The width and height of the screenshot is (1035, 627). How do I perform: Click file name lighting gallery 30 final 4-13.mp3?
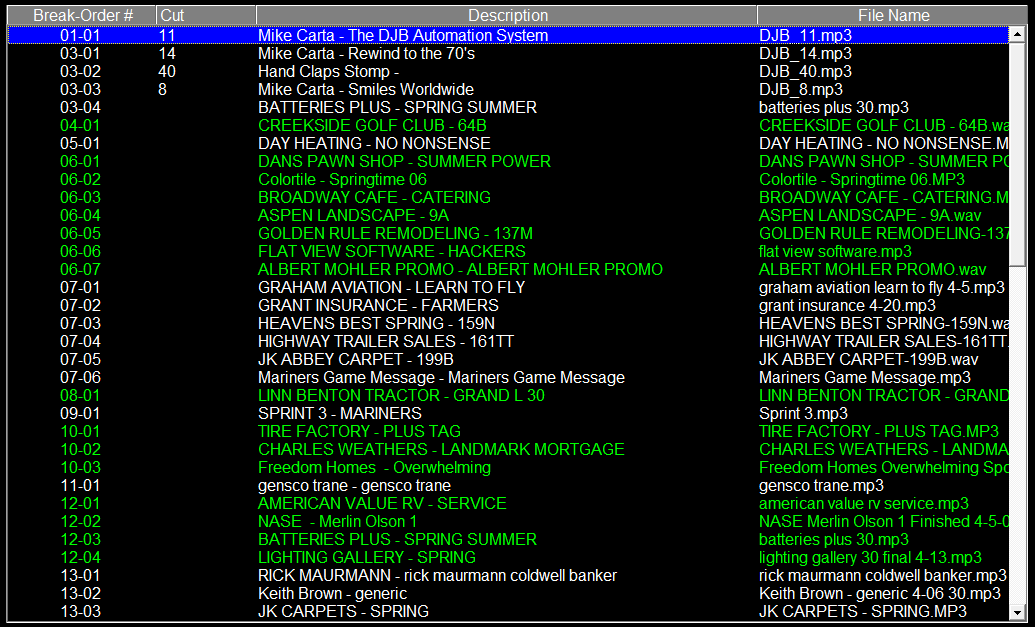point(870,557)
